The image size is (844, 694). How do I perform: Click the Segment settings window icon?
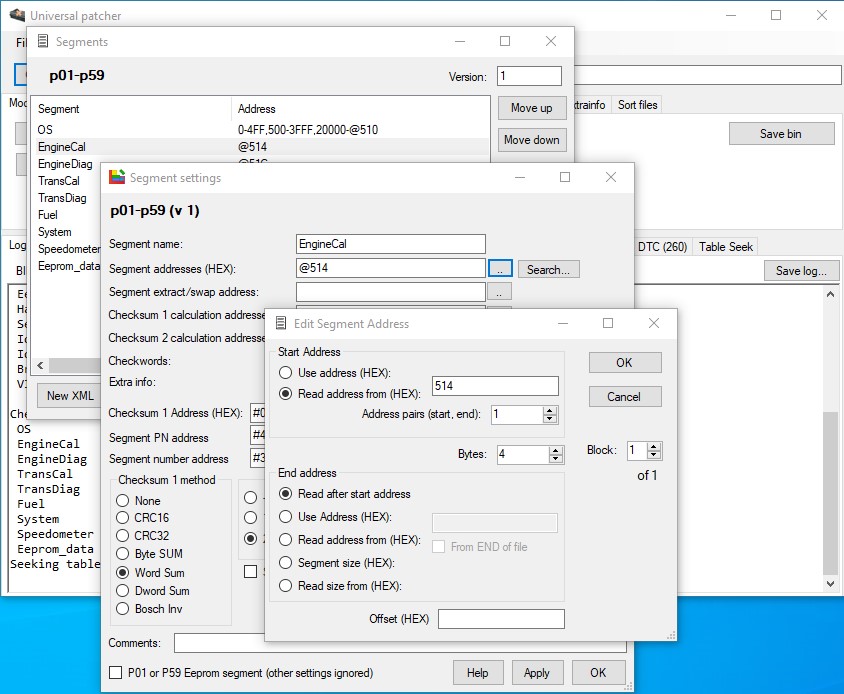117,177
